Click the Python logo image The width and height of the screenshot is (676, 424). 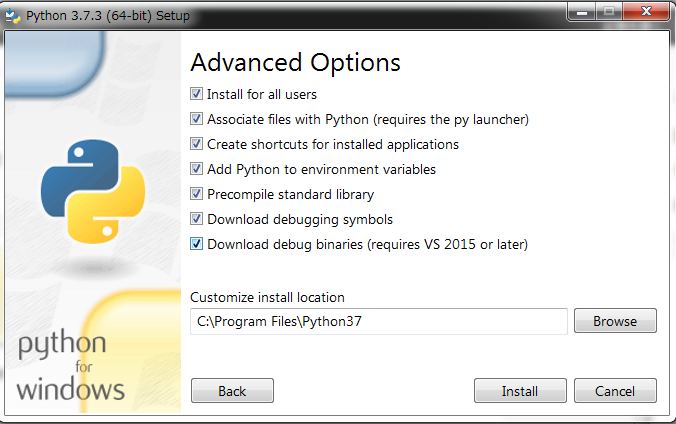coord(93,191)
